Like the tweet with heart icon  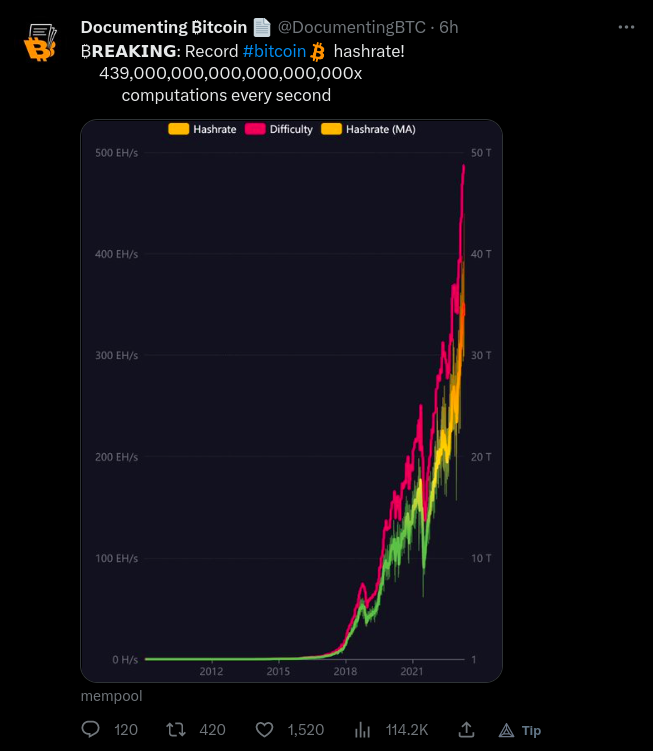point(264,729)
